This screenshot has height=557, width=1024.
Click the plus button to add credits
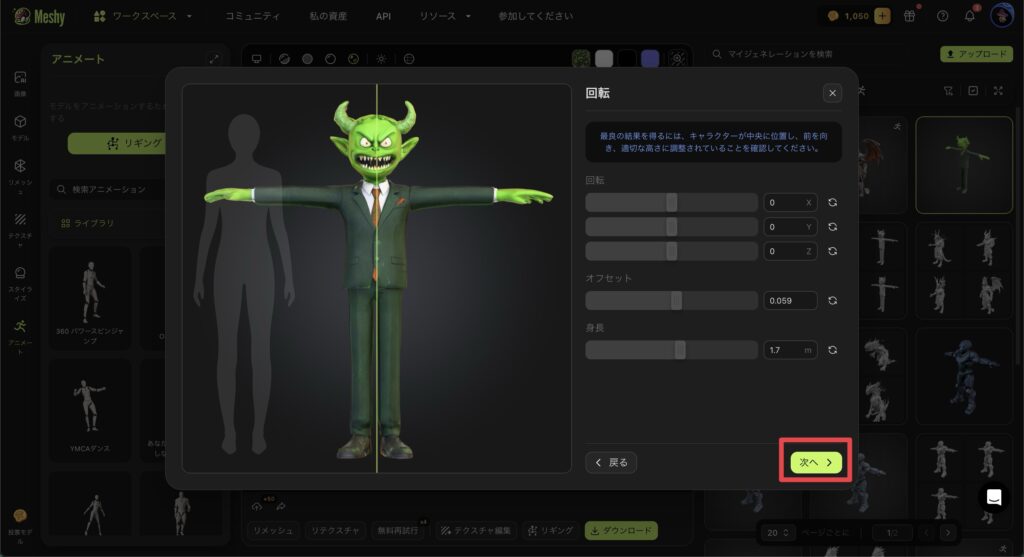882,16
